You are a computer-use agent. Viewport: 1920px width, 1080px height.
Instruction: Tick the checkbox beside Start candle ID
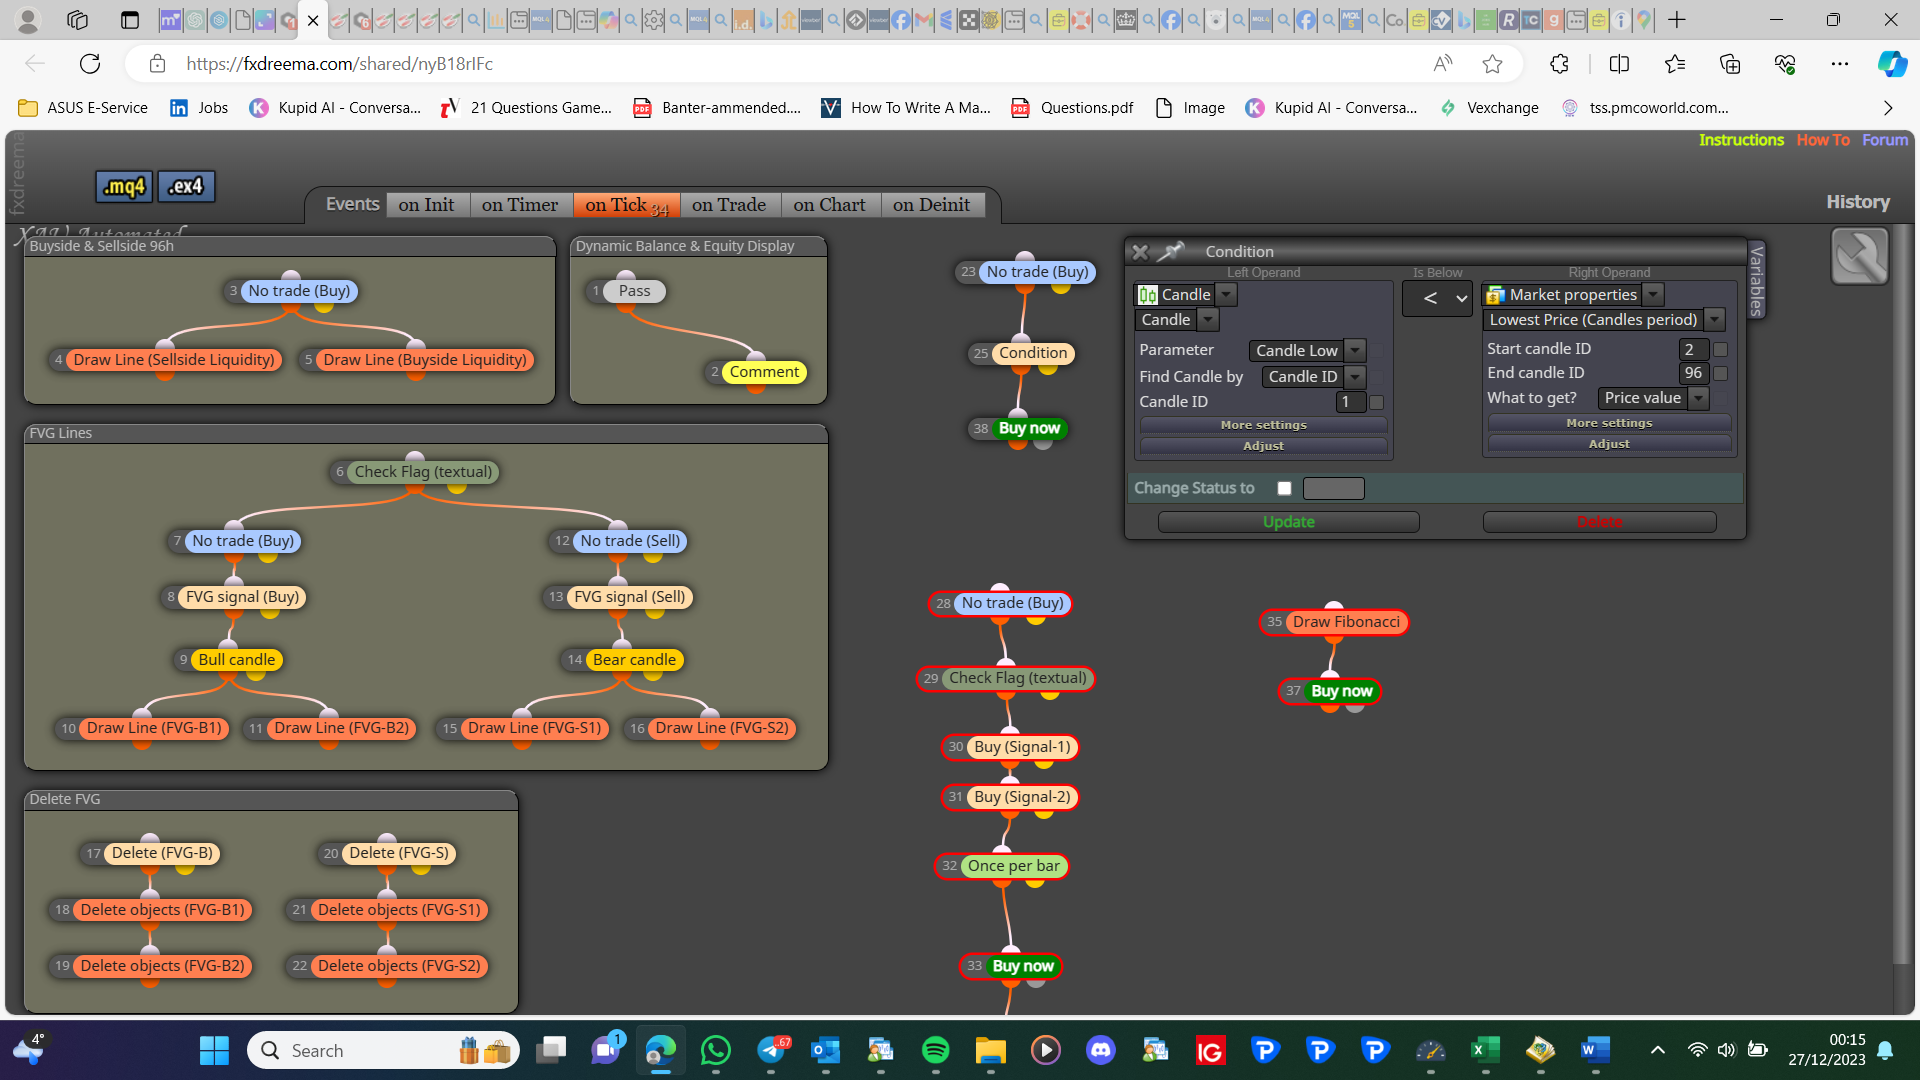tap(1721, 349)
